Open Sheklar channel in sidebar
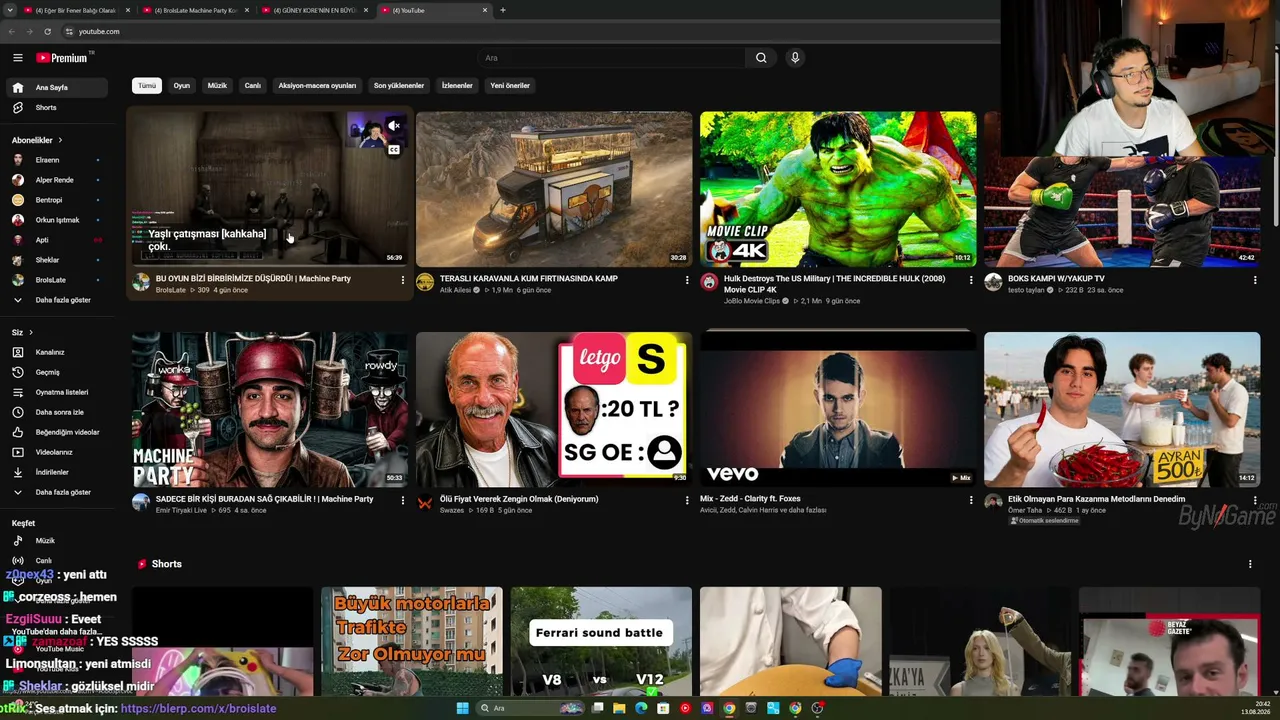This screenshot has width=1280, height=720. [x=58, y=260]
